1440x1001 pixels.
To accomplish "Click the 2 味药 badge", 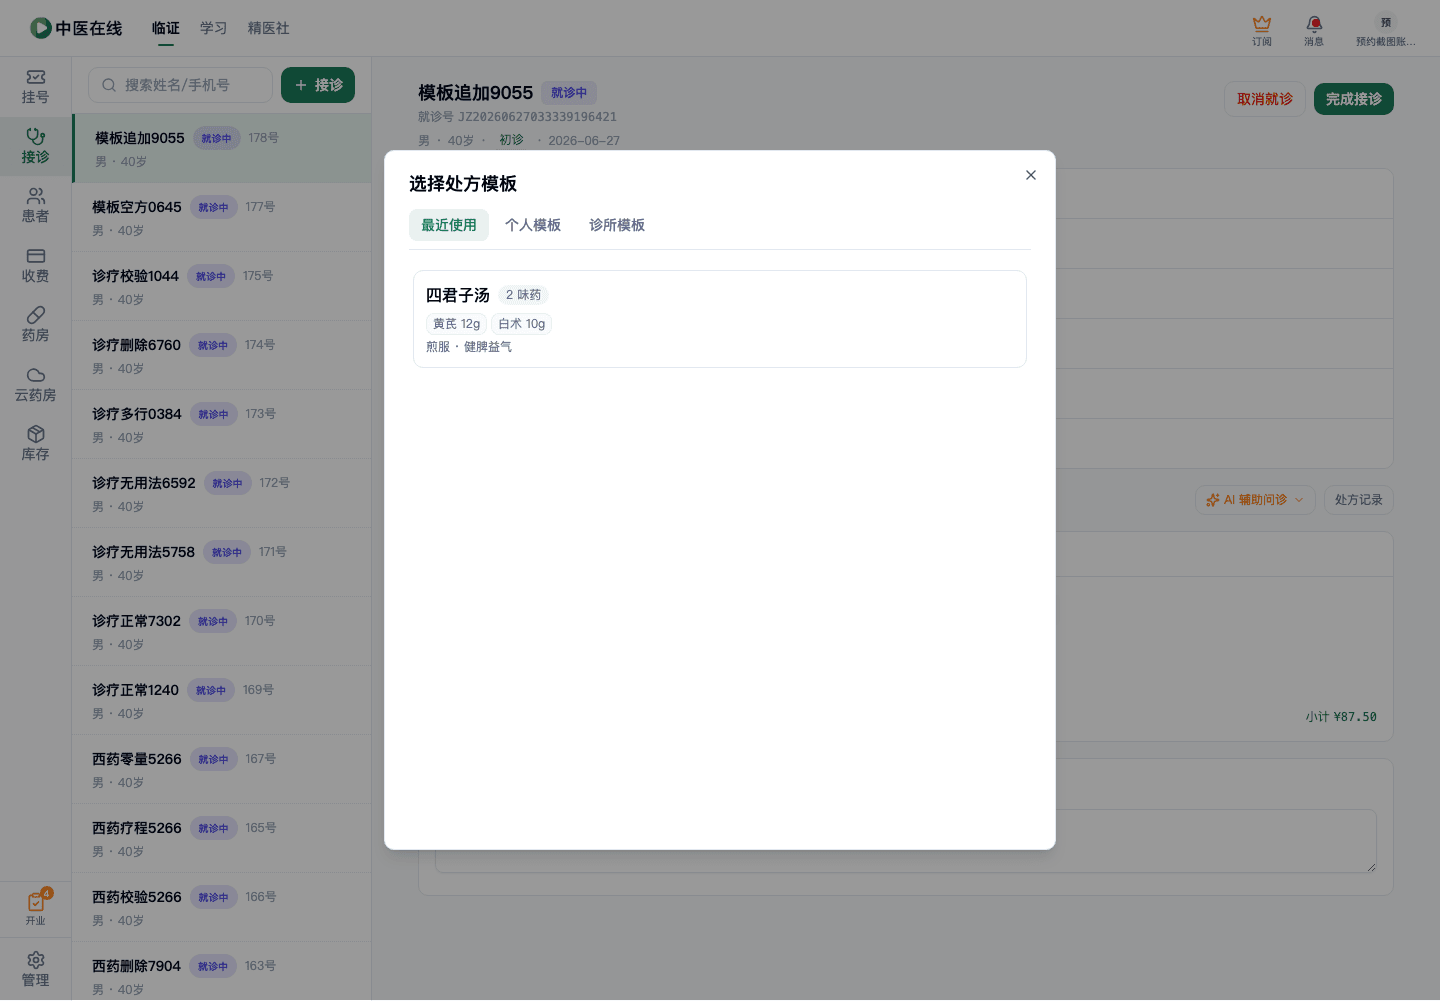I will (x=523, y=295).
